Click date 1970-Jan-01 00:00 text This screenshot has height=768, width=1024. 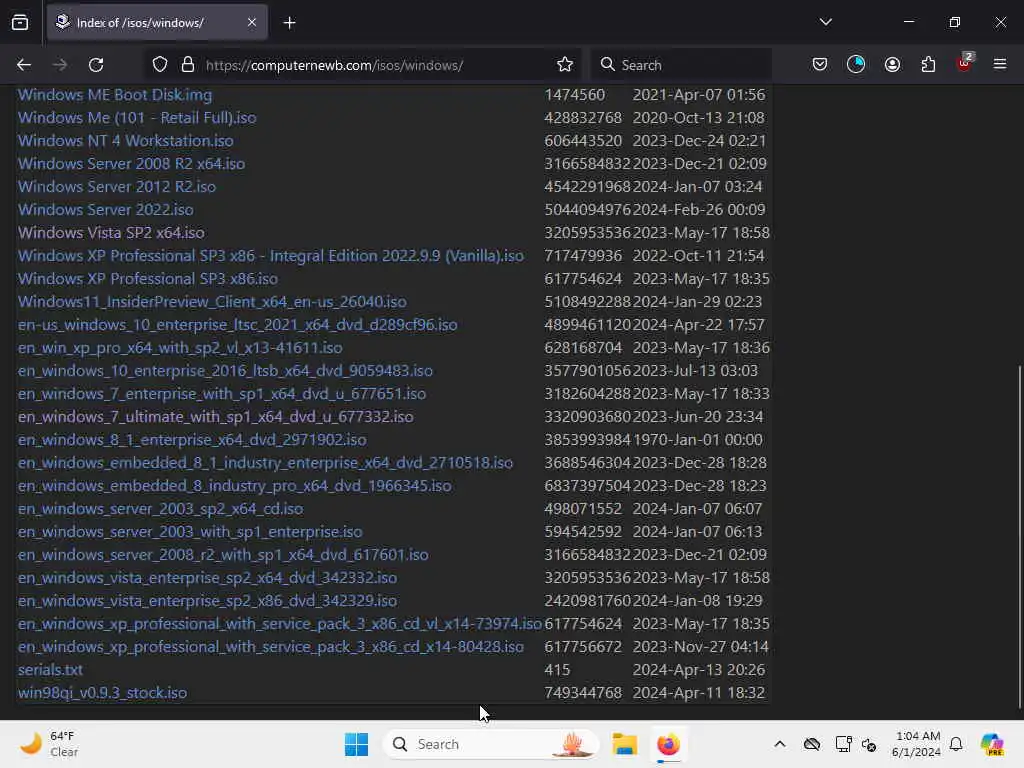click(x=697, y=440)
